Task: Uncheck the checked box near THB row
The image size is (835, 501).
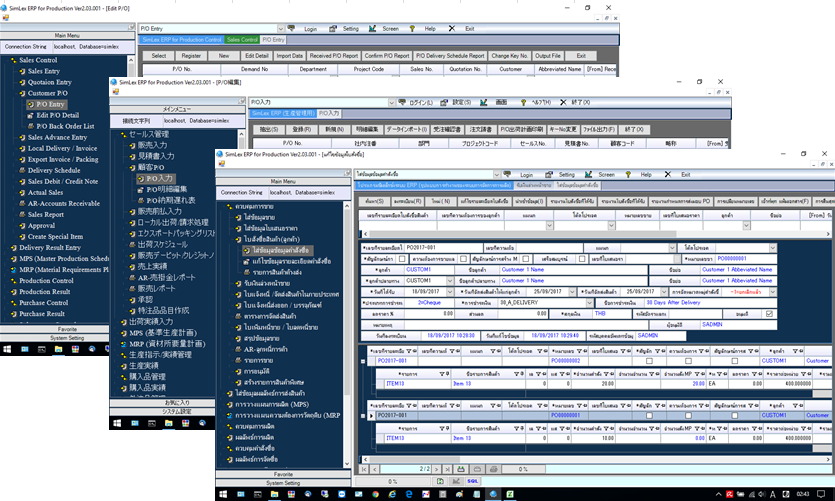Action: point(769,314)
